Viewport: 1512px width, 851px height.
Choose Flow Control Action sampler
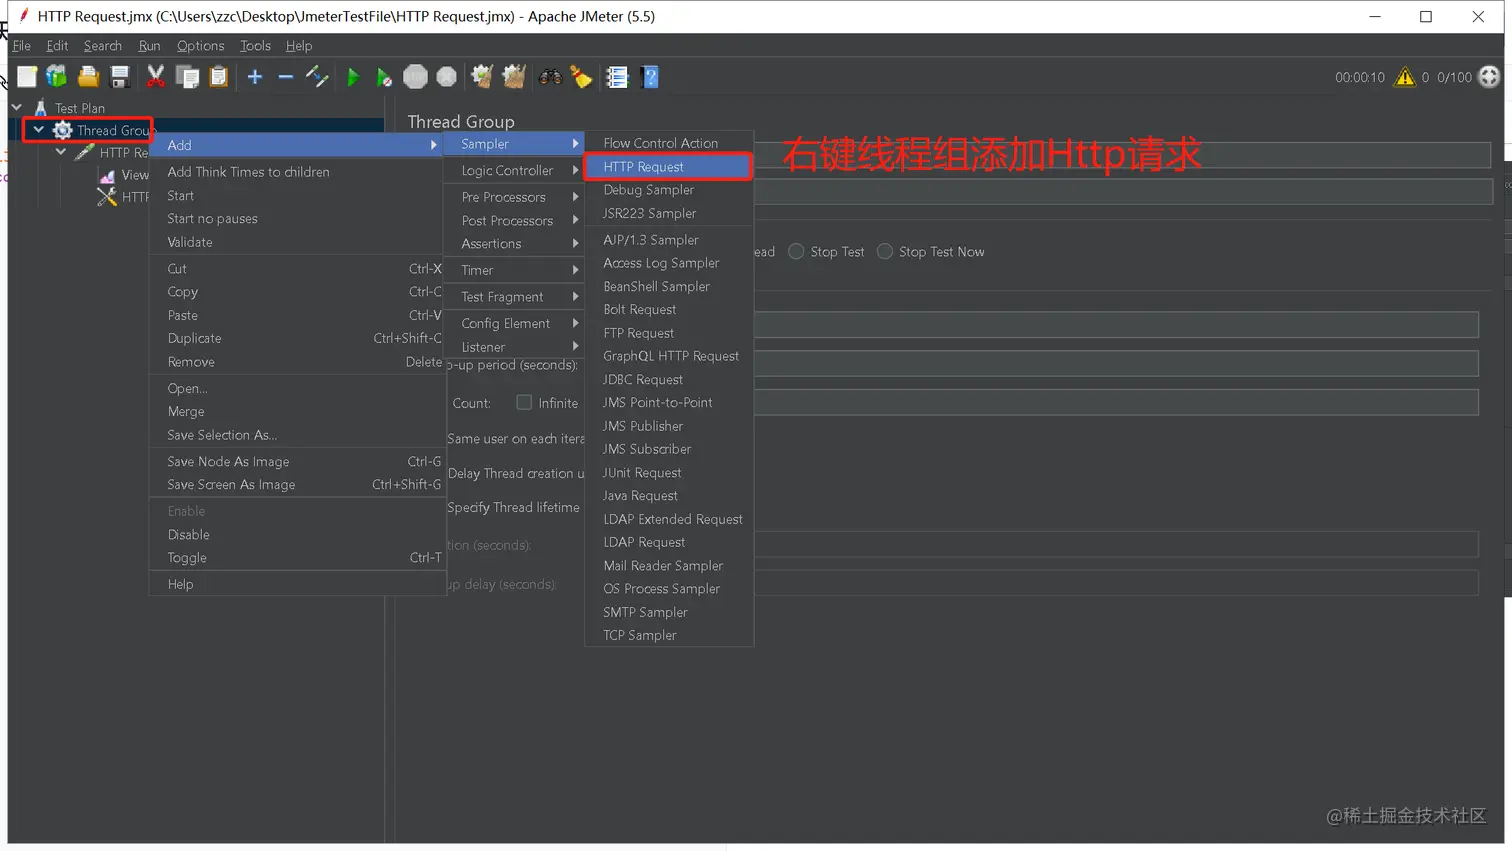point(669,143)
